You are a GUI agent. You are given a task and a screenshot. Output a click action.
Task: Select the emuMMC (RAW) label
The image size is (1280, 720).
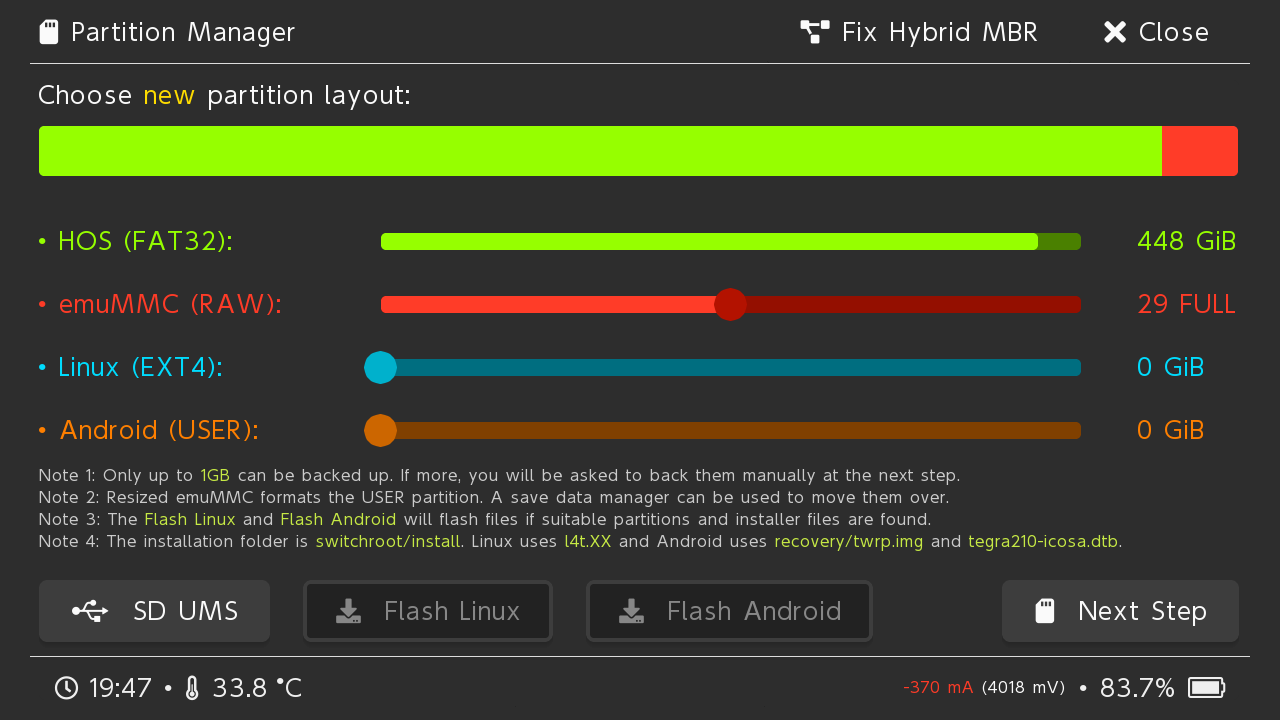click(x=160, y=304)
